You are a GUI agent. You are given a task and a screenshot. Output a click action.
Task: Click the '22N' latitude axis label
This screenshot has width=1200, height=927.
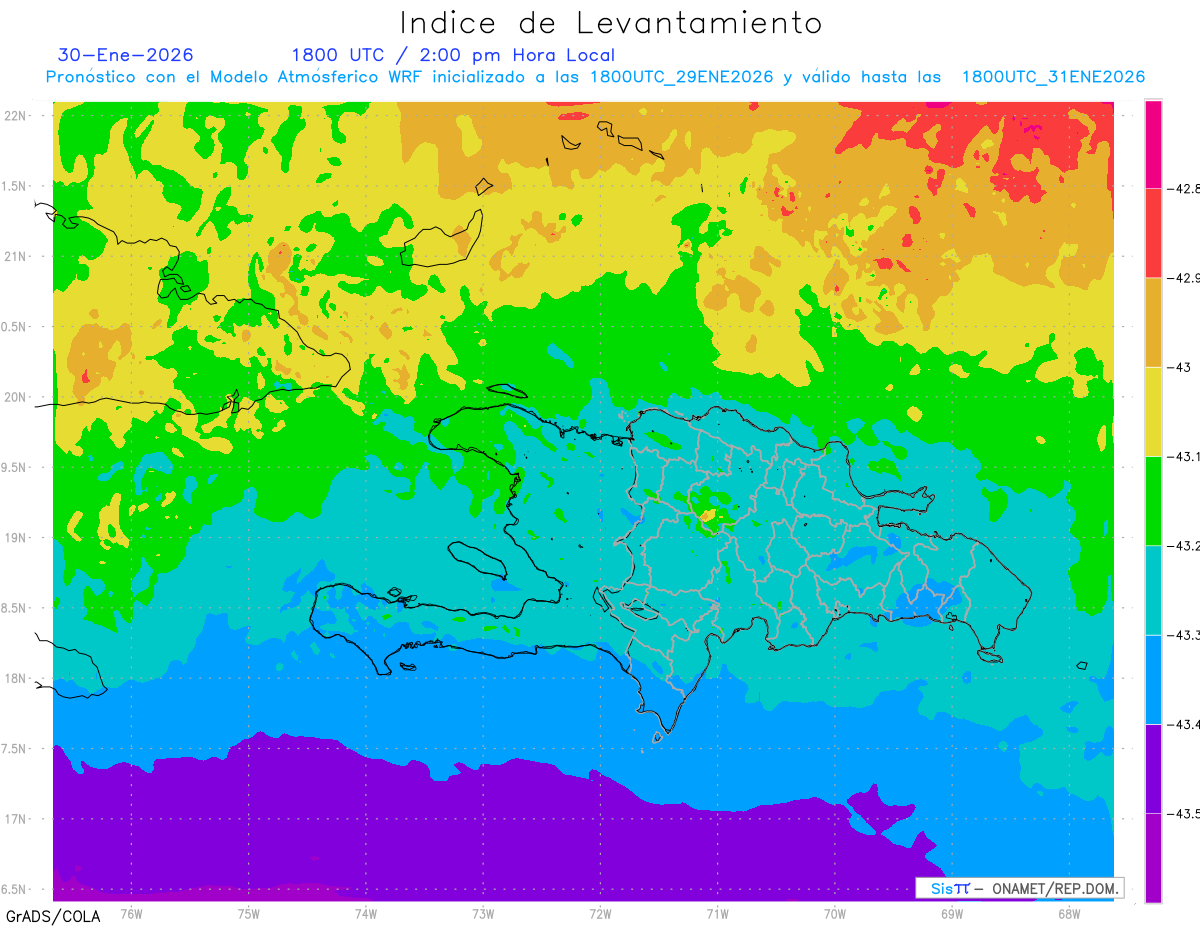pos(16,115)
